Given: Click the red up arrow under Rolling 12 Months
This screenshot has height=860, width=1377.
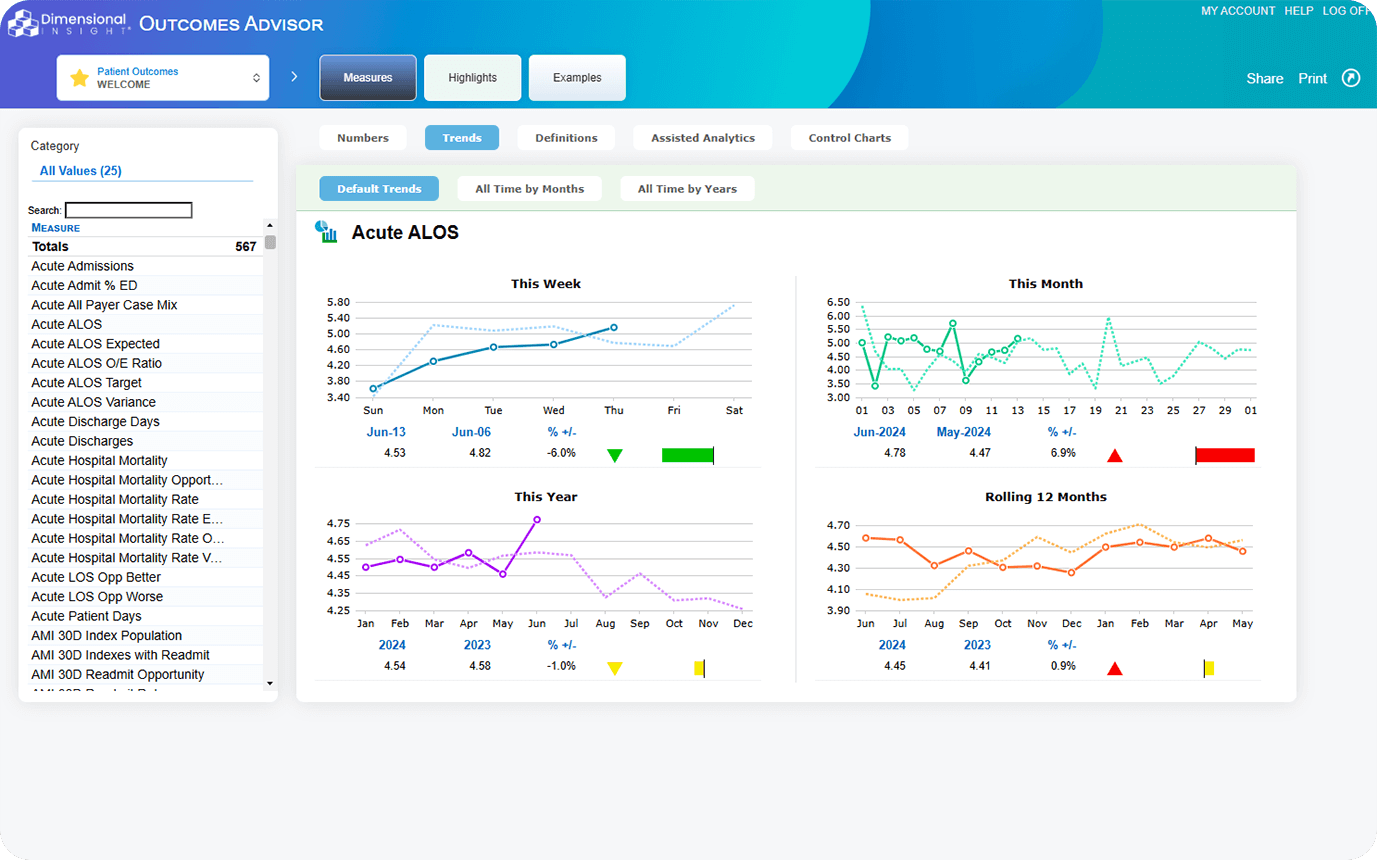Looking at the screenshot, I should [x=1115, y=669].
